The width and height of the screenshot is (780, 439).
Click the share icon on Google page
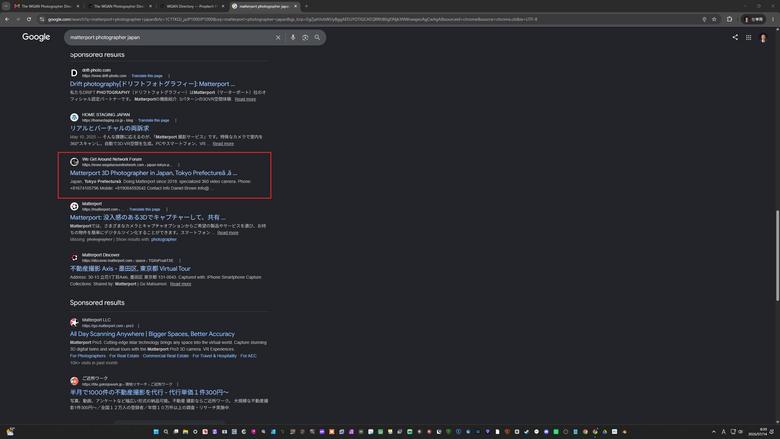pos(735,37)
